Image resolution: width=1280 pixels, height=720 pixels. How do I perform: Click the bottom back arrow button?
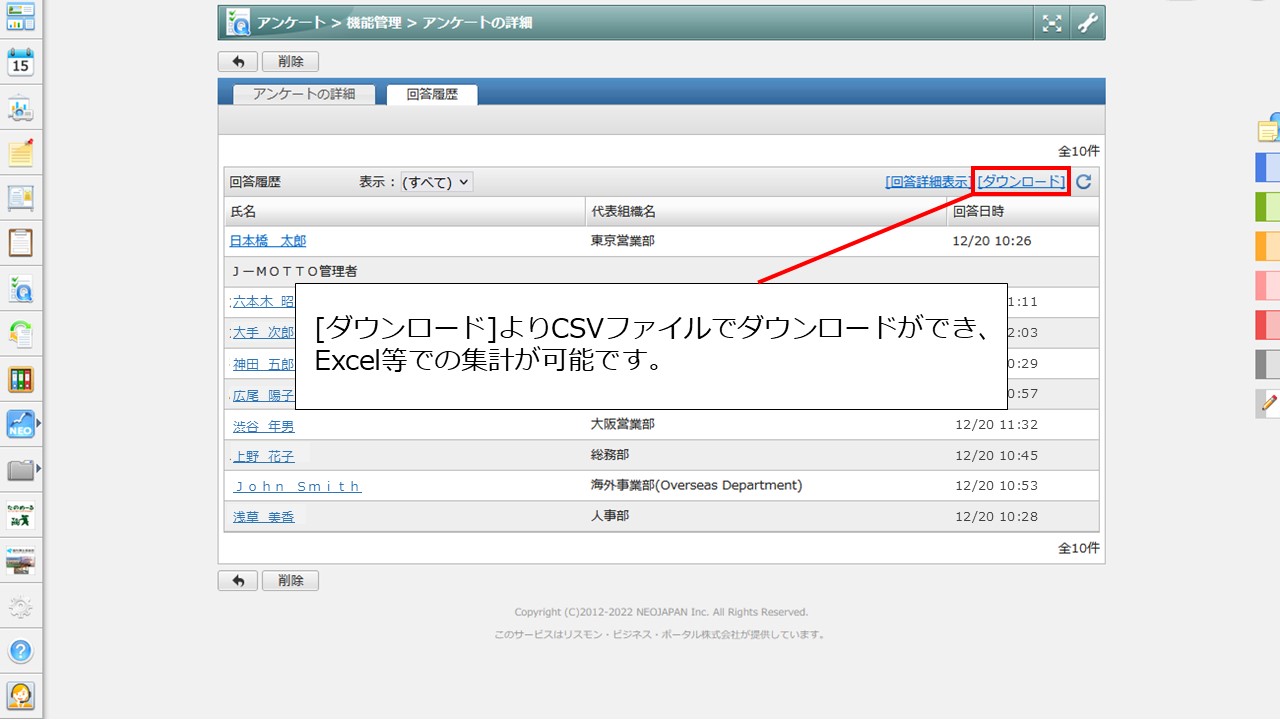pyautogui.click(x=238, y=580)
